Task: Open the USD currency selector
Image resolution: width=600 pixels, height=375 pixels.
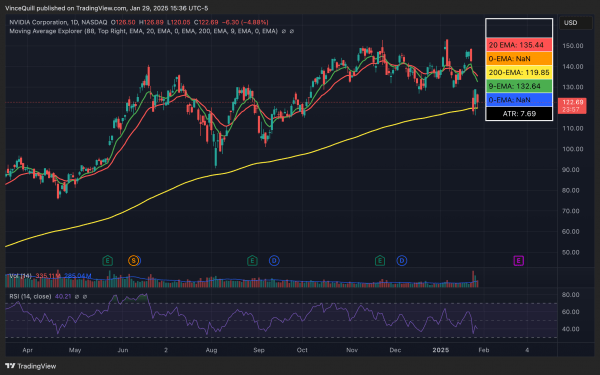Action: tap(575, 23)
